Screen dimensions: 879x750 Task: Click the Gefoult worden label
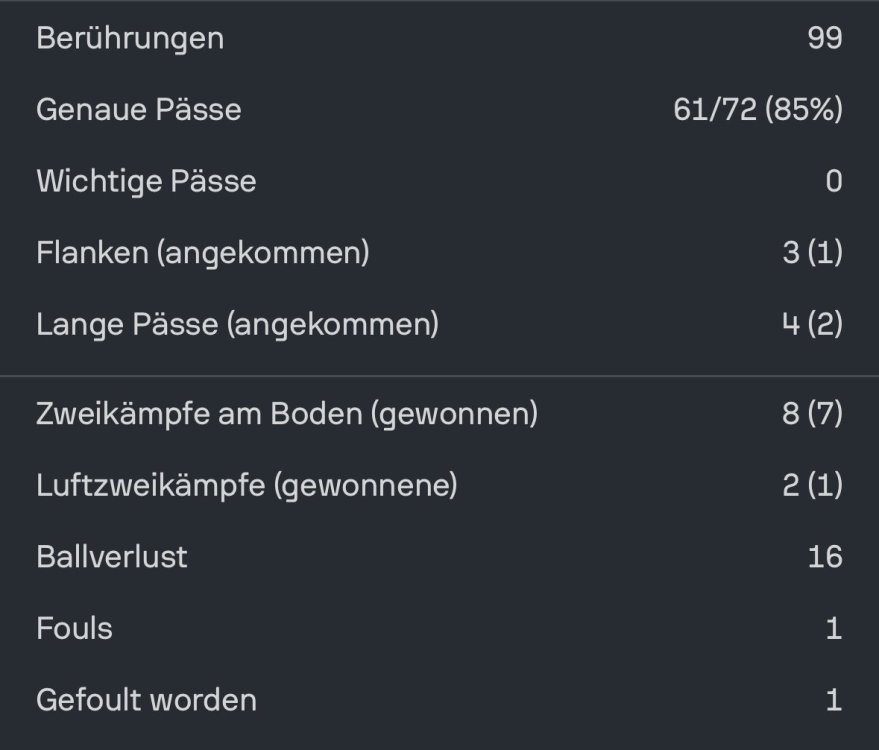coord(146,699)
